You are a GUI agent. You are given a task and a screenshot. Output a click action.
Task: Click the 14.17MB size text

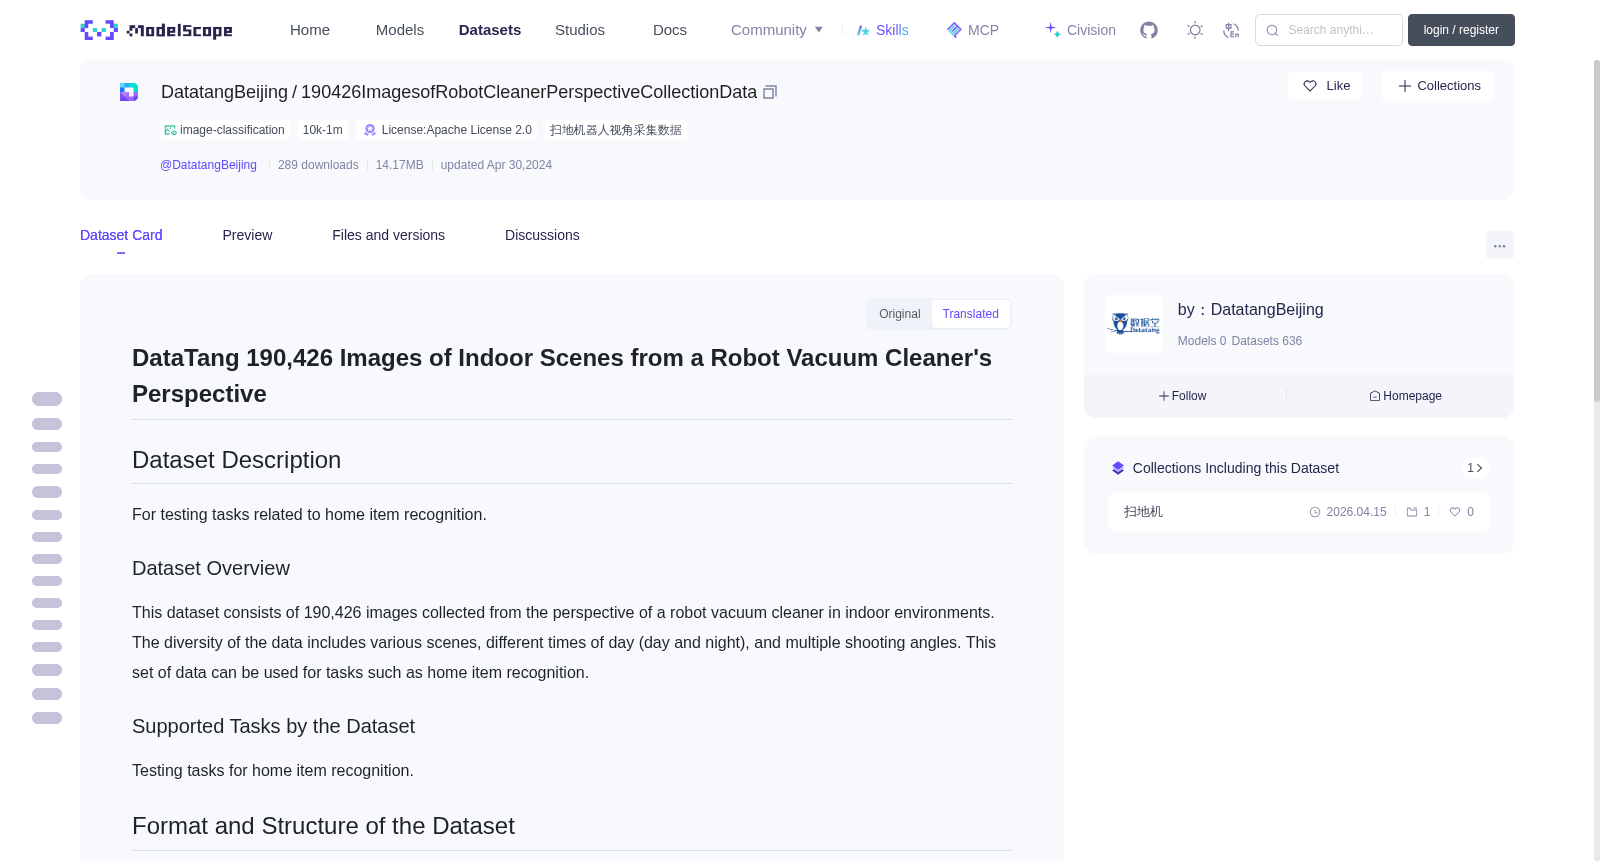point(399,165)
